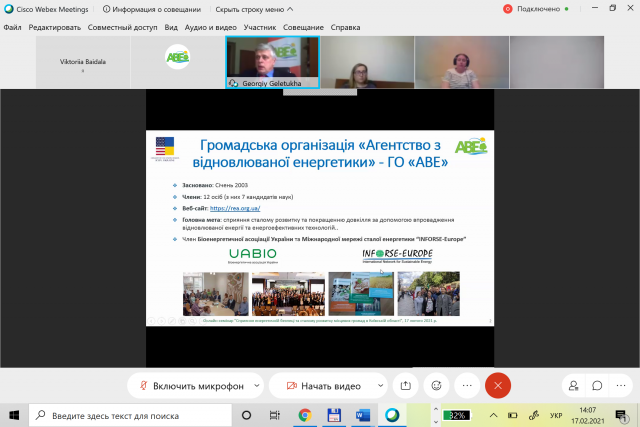This screenshot has height=427, width=640.
Task: Click slide's ABE logo at top right
Action: coord(471,146)
